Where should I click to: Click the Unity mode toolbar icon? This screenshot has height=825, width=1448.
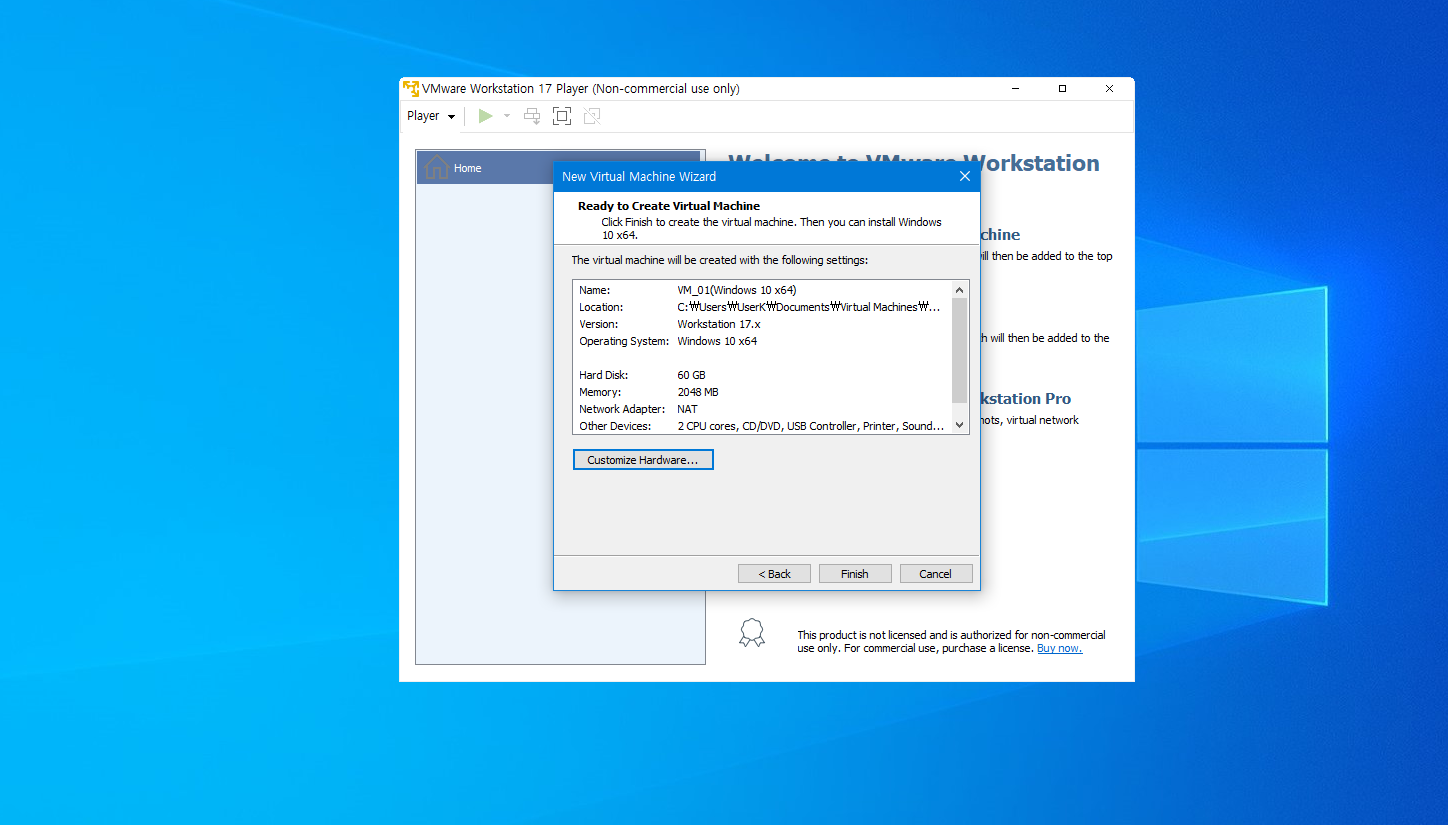pyautogui.click(x=592, y=116)
